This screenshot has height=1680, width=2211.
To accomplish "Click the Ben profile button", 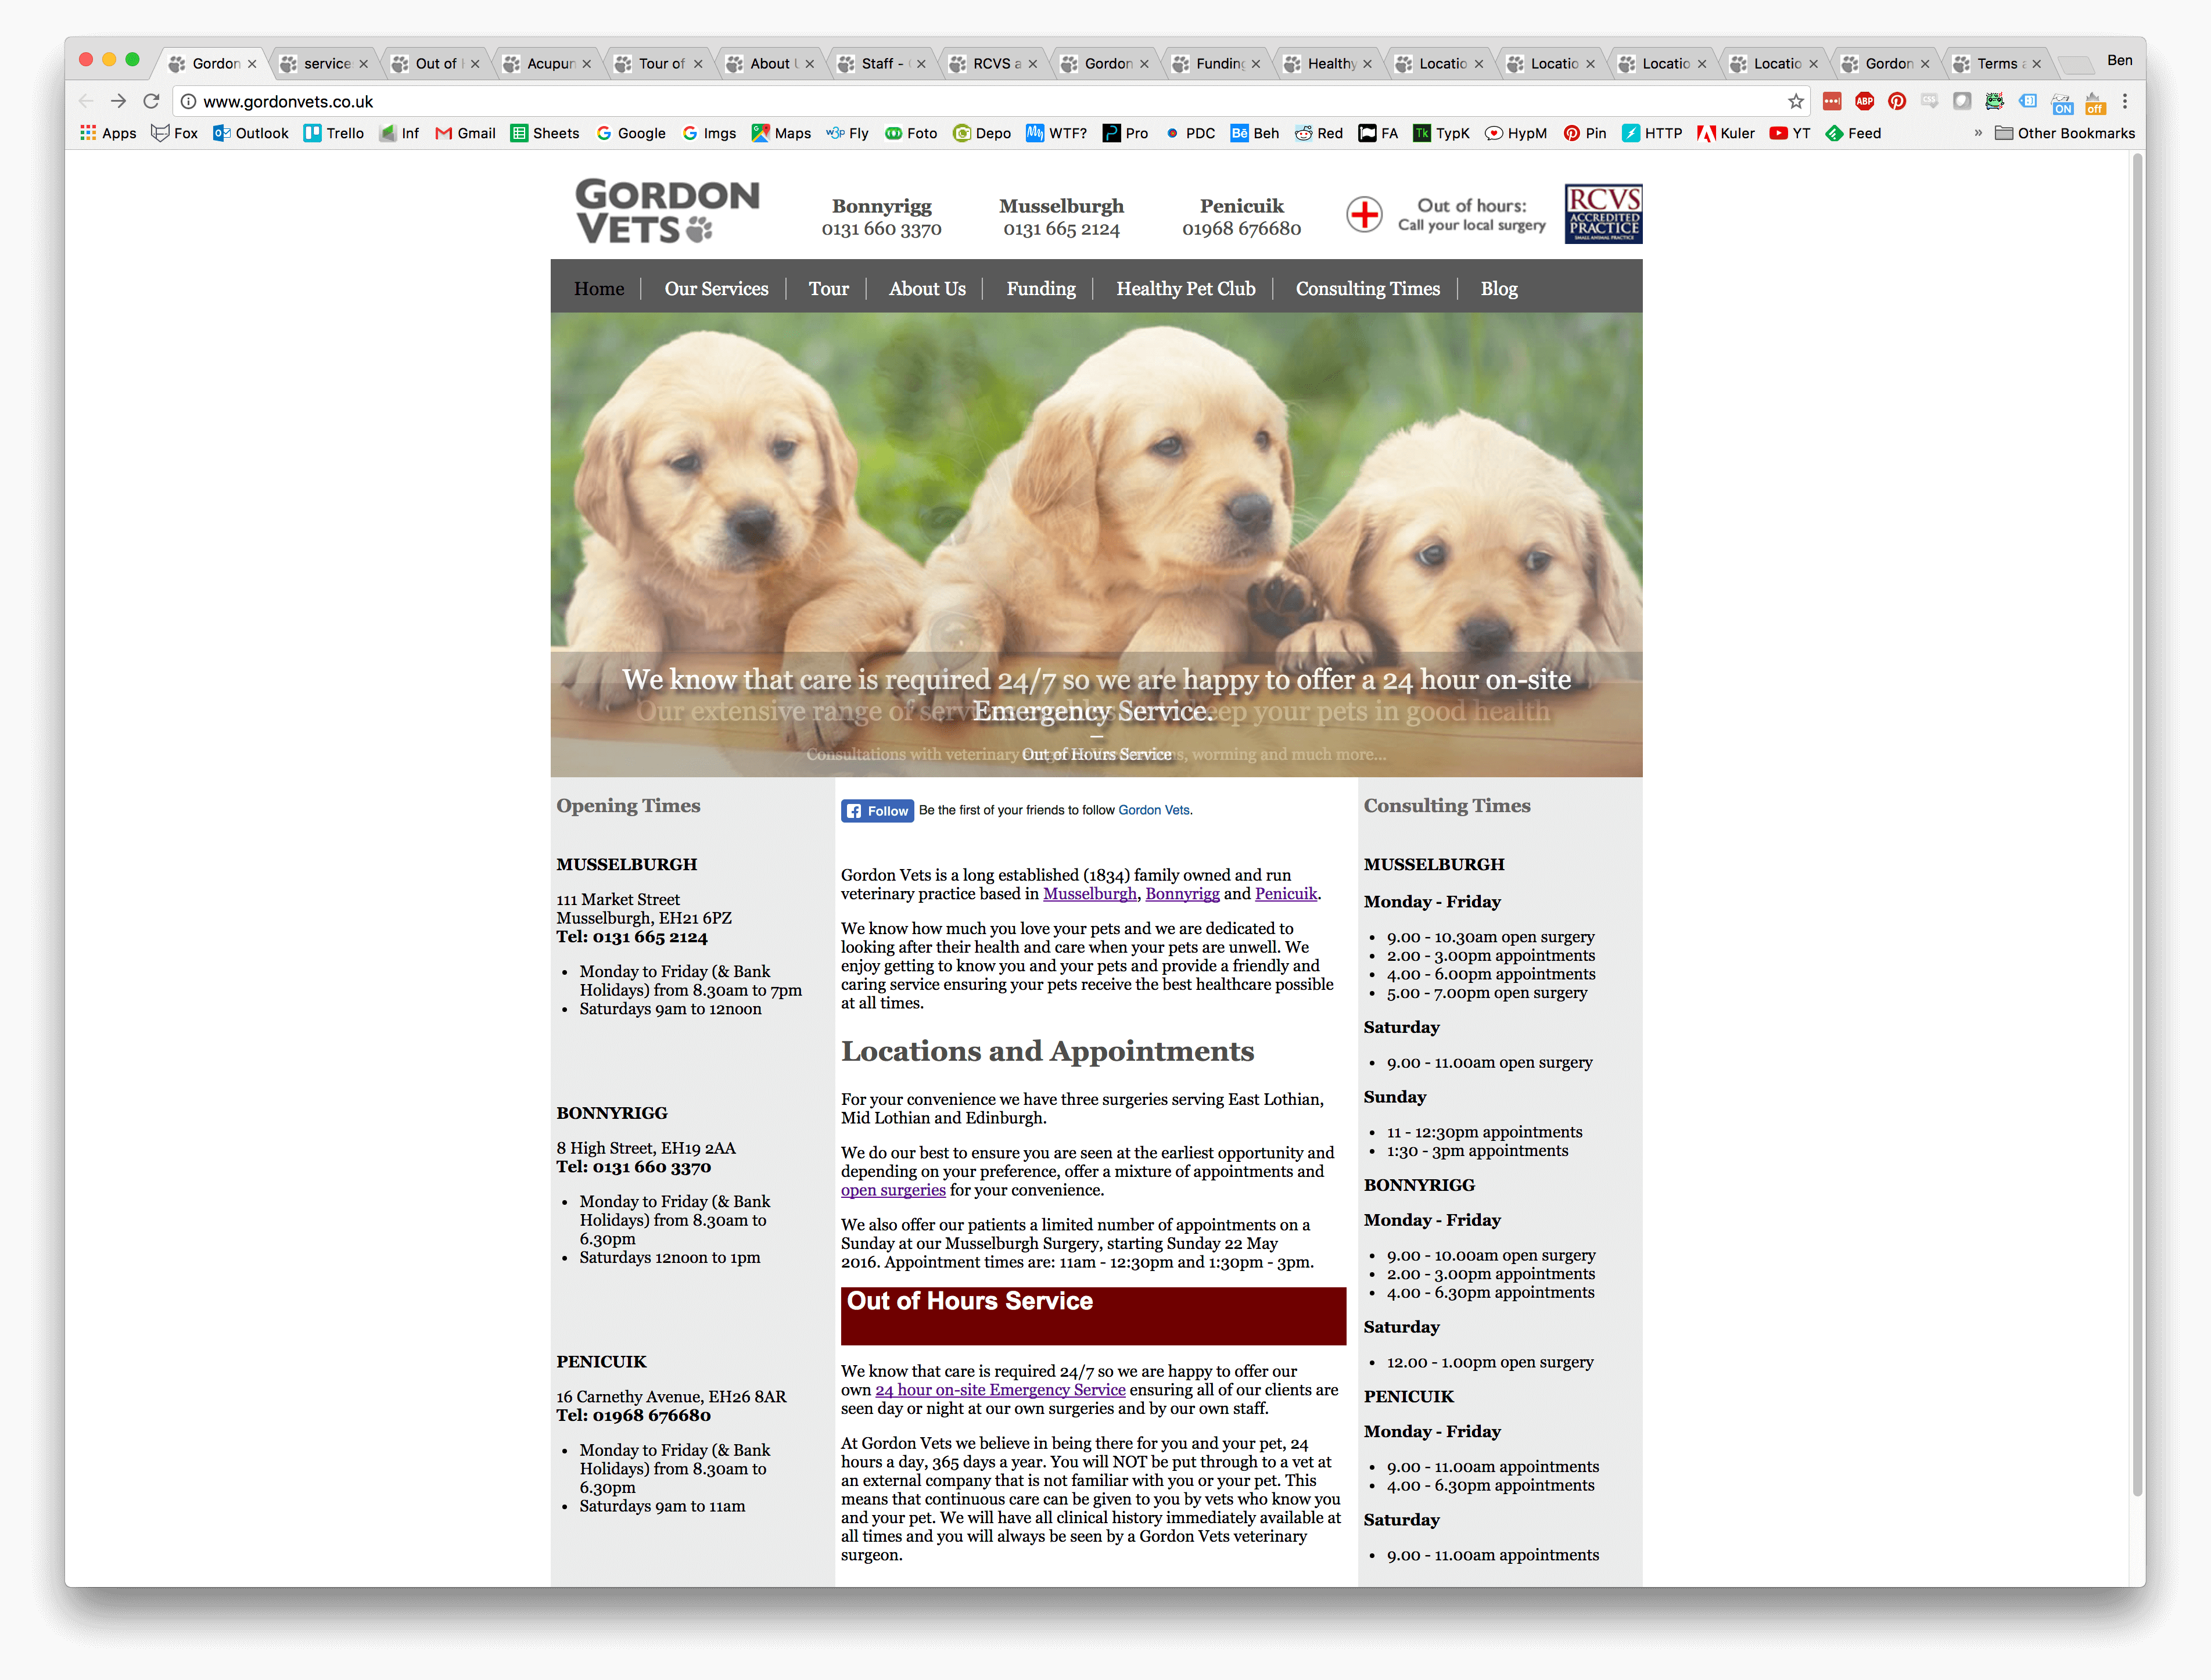I will pyautogui.click(x=2119, y=60).
